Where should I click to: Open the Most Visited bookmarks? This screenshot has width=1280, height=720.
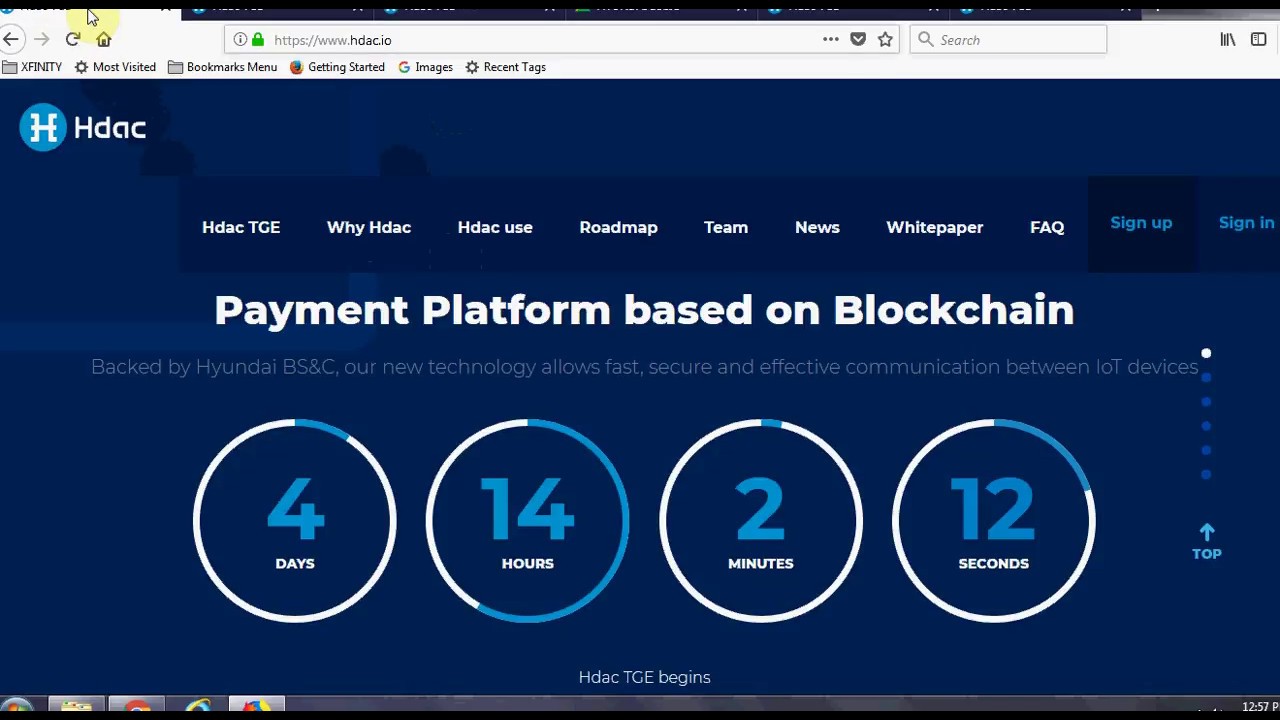pos(115,67)
